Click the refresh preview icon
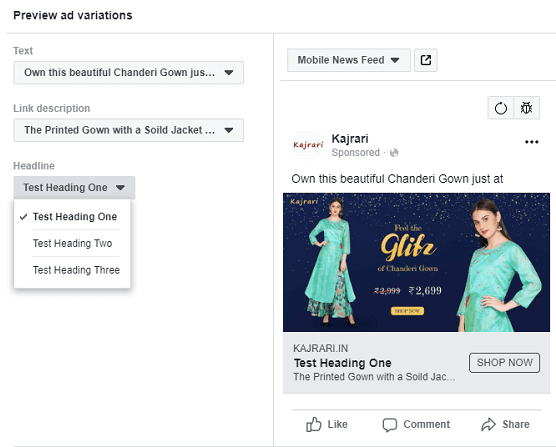Image resolution: width=556 pixels, height=447 pixels. click(500, 108)
